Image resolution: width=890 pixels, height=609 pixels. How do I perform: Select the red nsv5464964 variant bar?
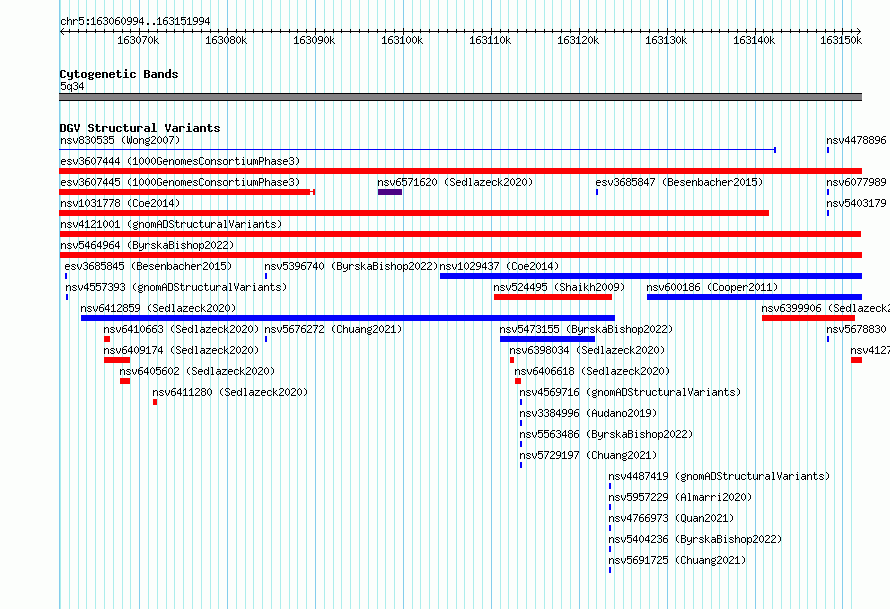tap(460, 255)
